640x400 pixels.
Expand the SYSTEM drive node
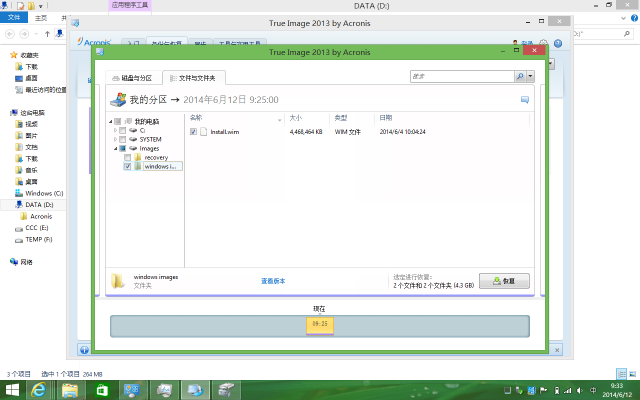tap(115, 139)
